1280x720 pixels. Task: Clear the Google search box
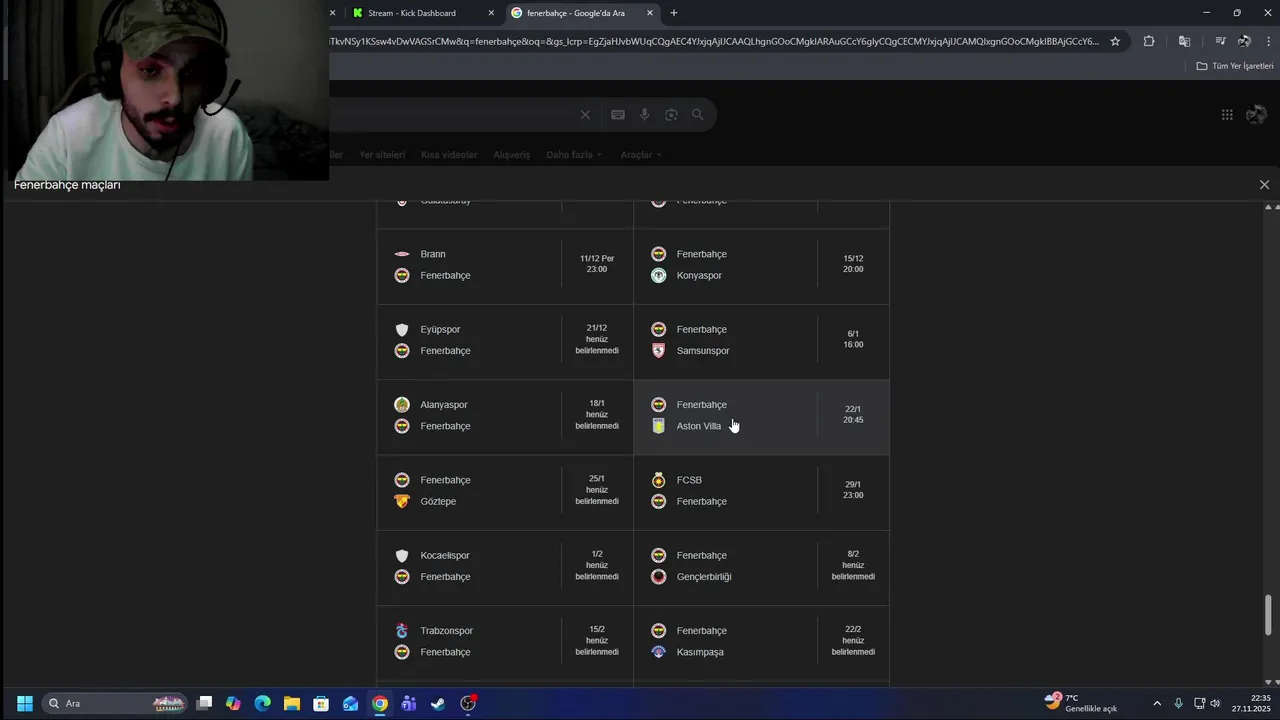(x=585, y=115)
